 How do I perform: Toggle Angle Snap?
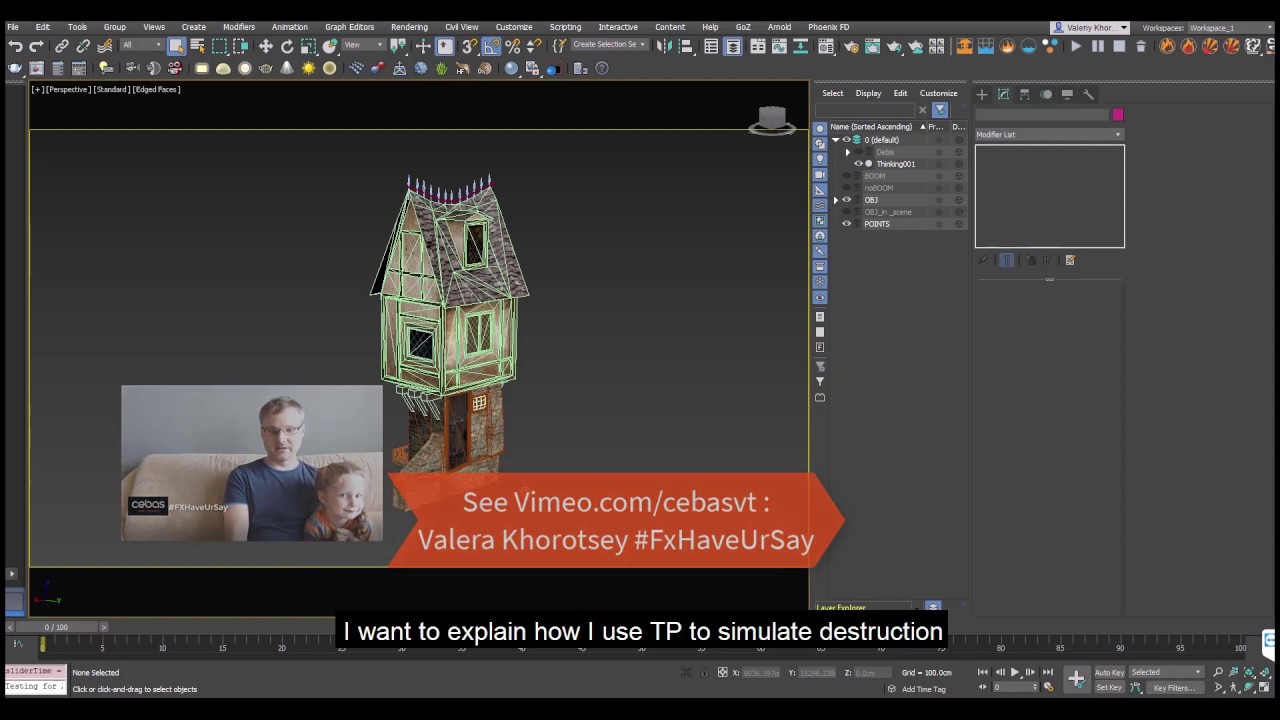pos(491,46)
